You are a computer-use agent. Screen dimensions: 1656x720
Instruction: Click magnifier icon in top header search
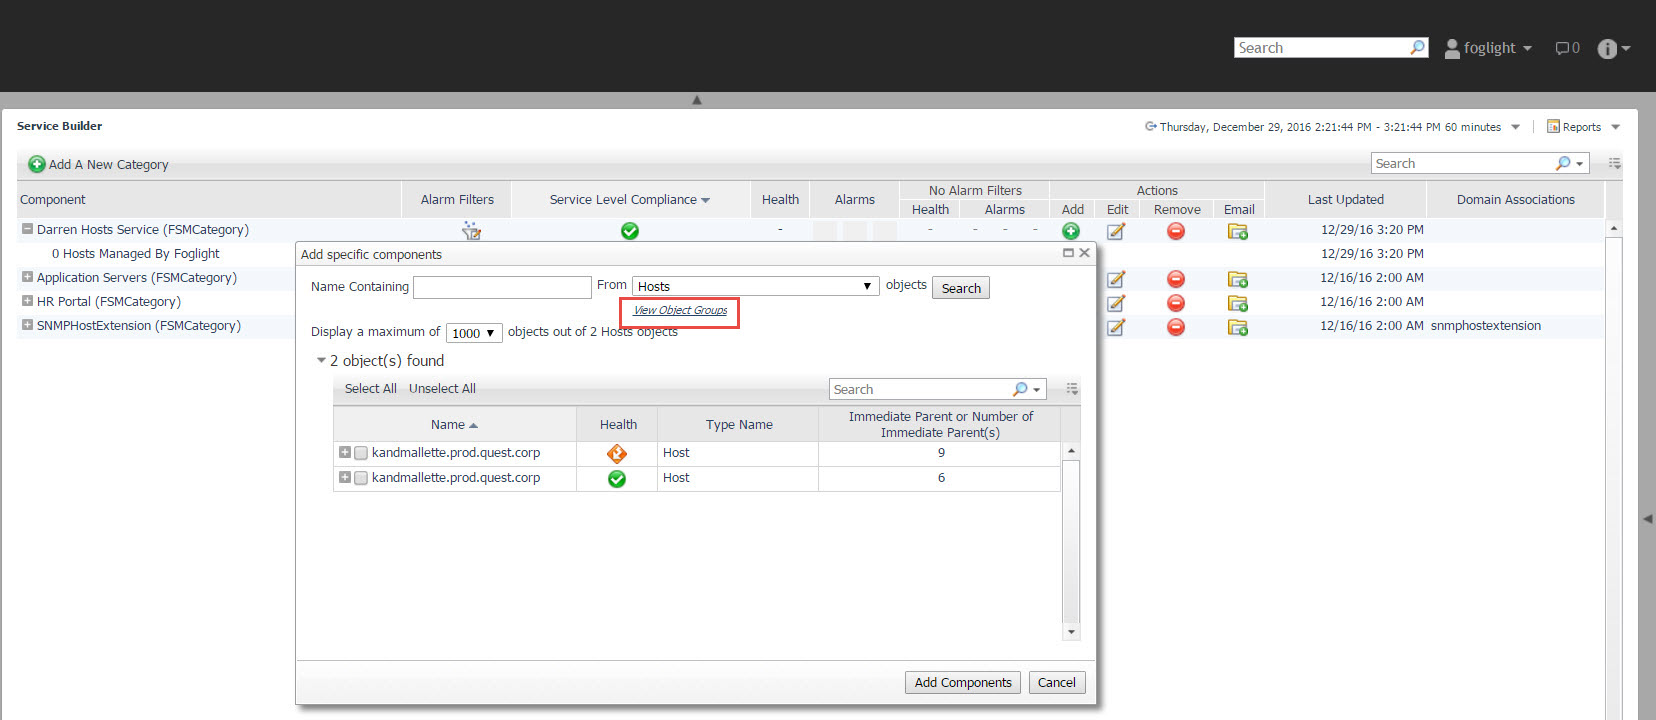(x=1417, y=47)
